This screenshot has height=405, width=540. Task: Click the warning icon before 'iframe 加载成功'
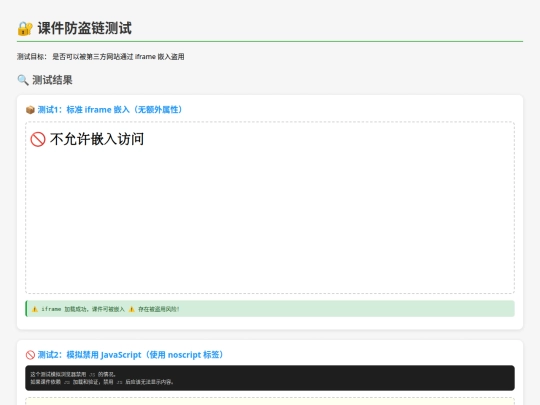(x=35, y=309)
